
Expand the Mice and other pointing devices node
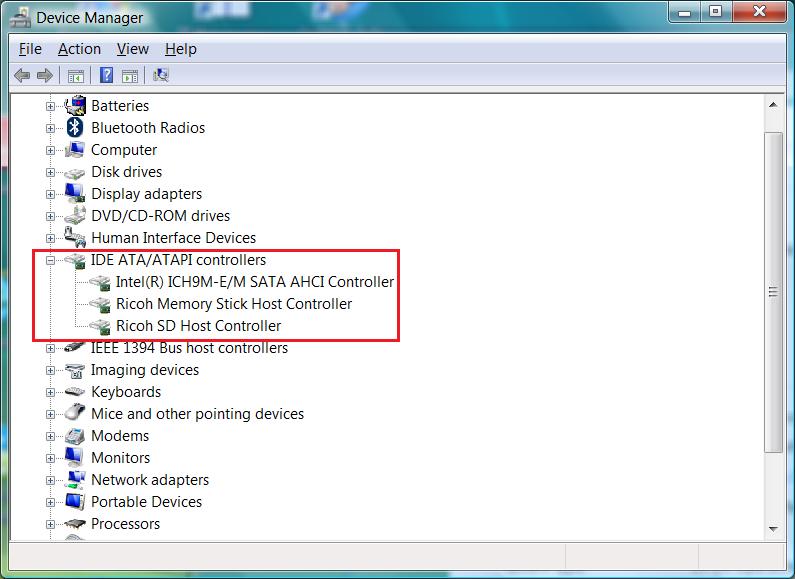(50, 414)
